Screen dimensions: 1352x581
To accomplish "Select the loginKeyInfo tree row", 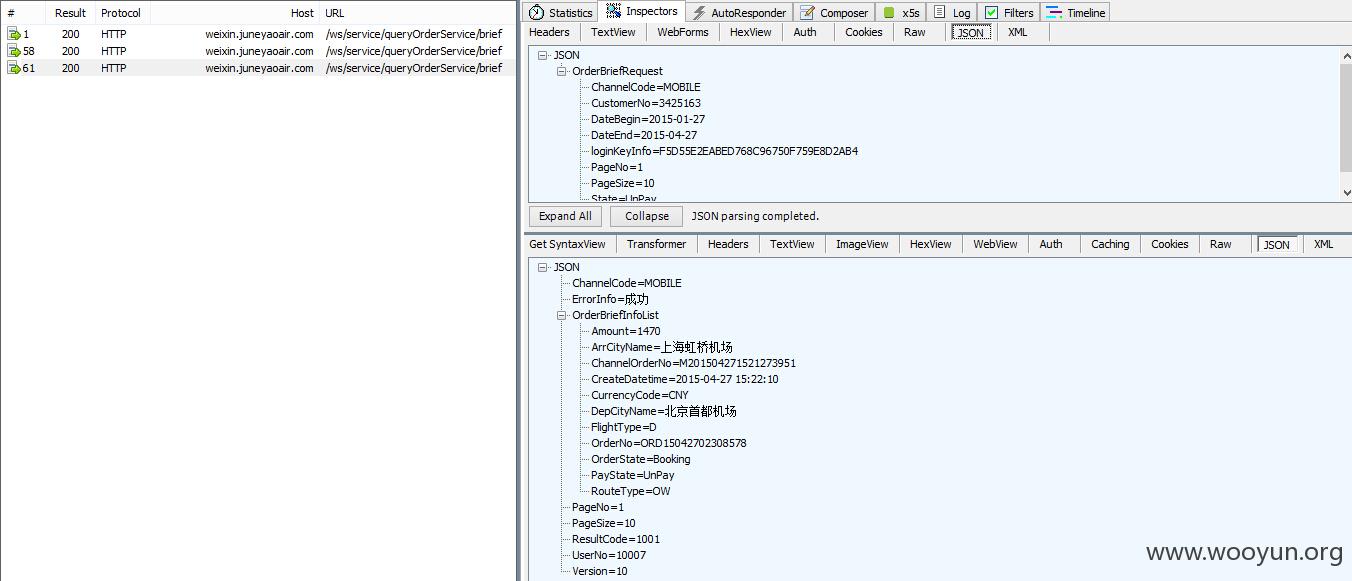I will (725, 151).
